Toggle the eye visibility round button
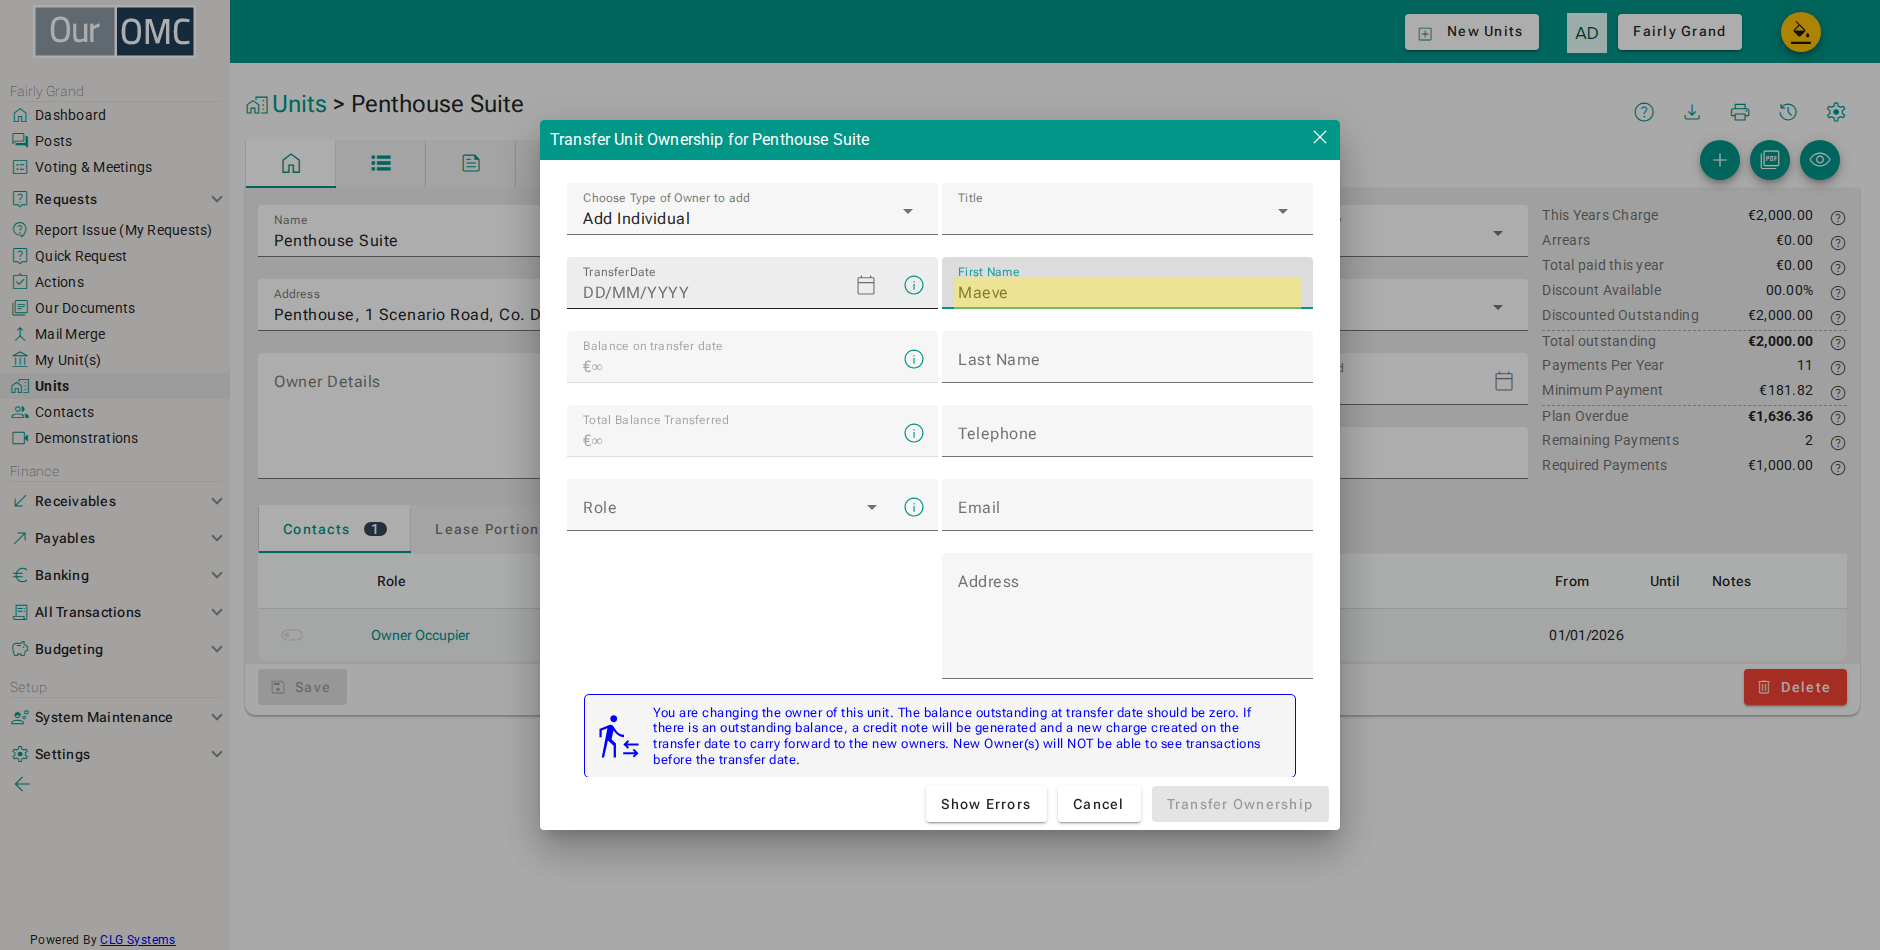Image resolution: width=1880 pixels, height=950 pixels. click(x=1820, y=160)
